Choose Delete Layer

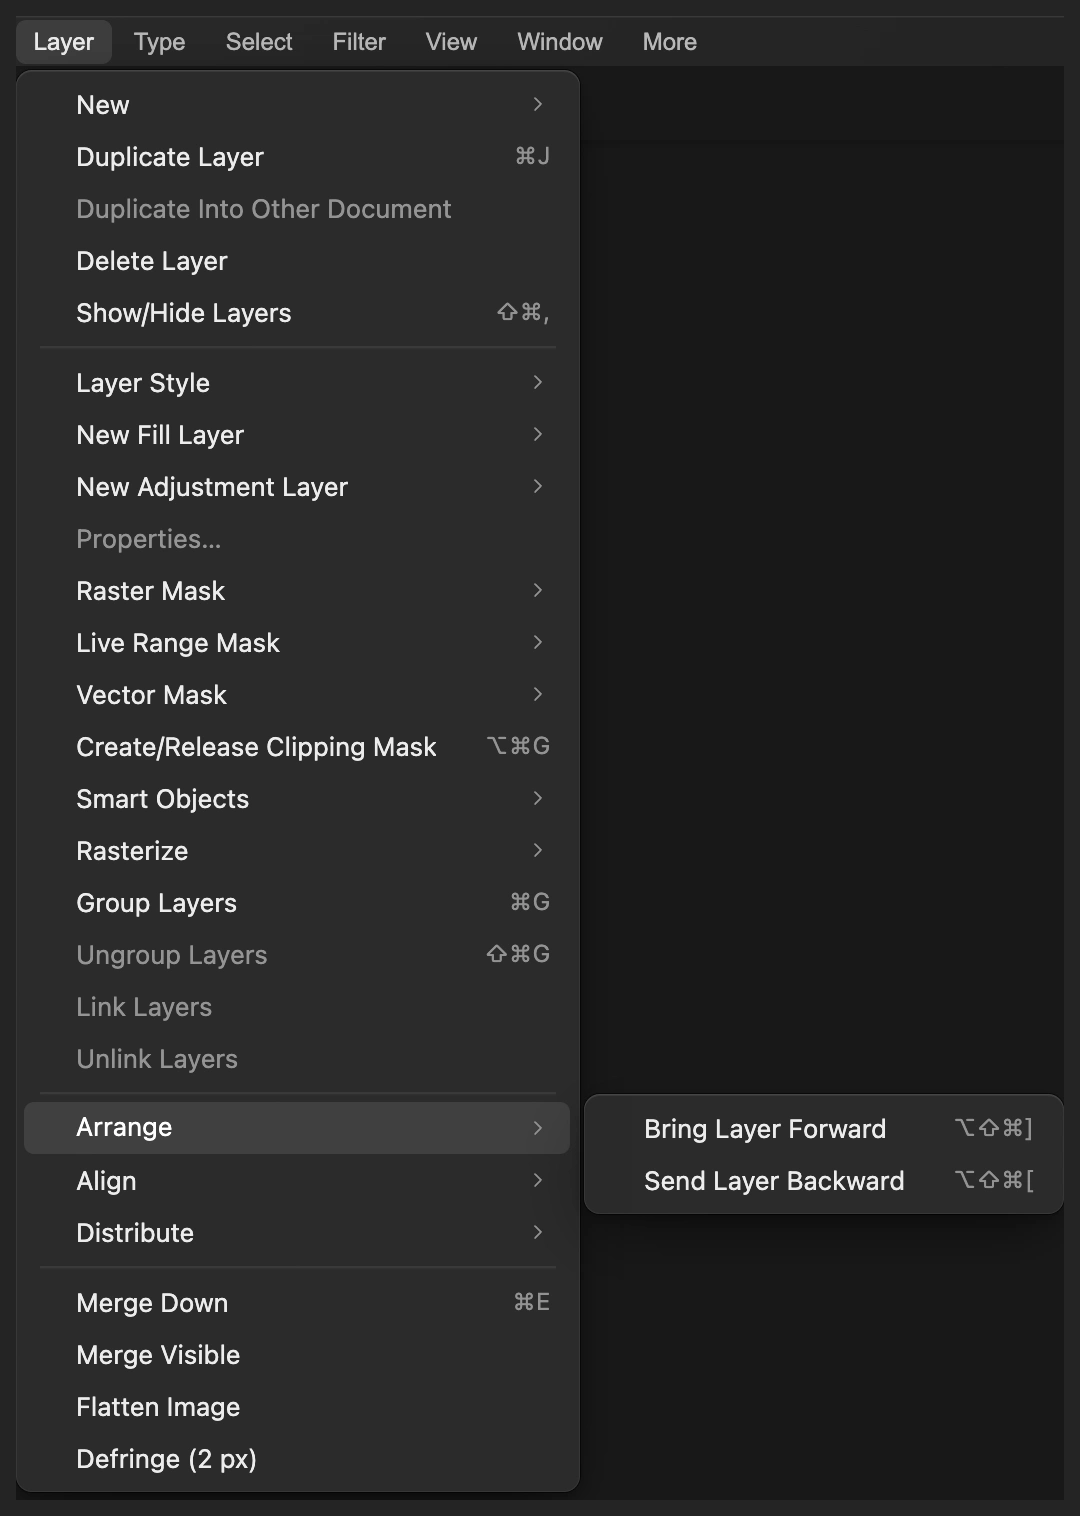(x=297, y=261)
